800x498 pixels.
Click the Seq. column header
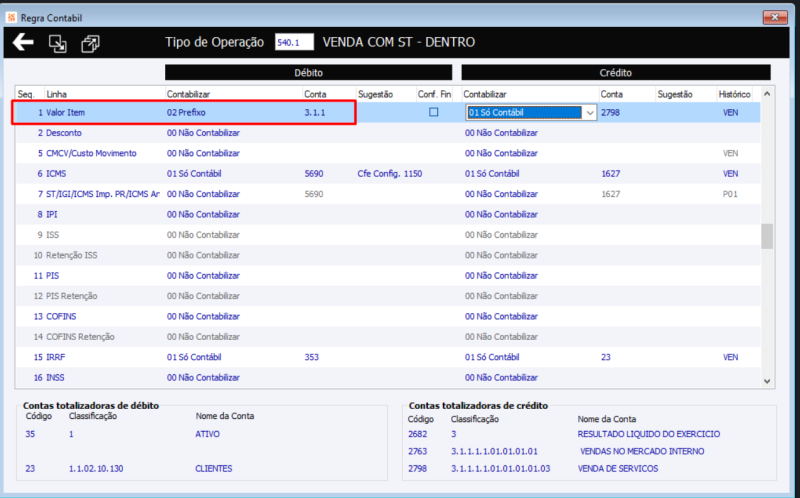[26, 94]
